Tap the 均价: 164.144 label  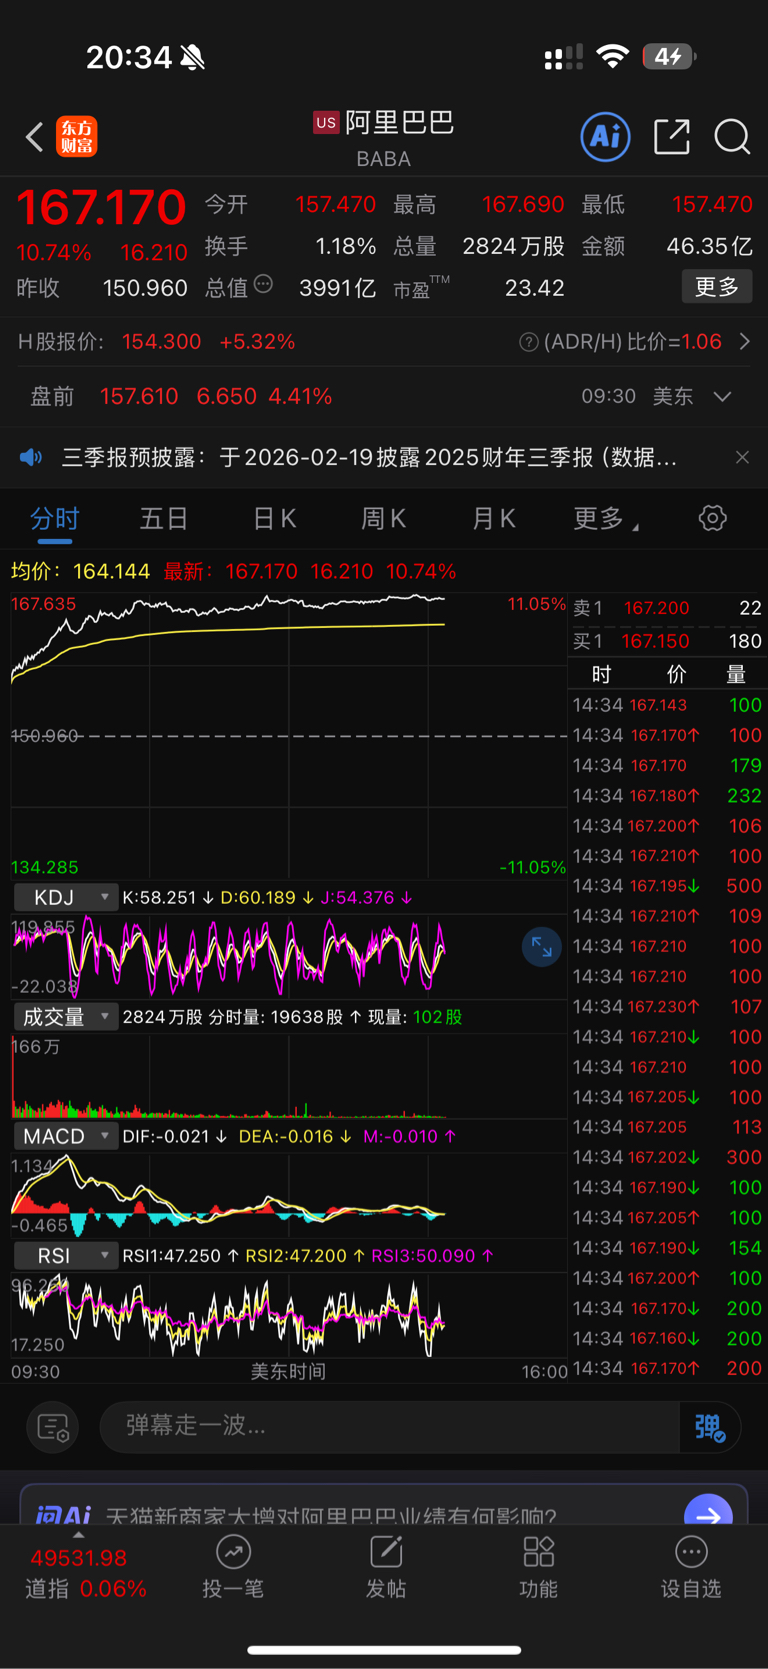pyautogui.click(x=80, y=572)
